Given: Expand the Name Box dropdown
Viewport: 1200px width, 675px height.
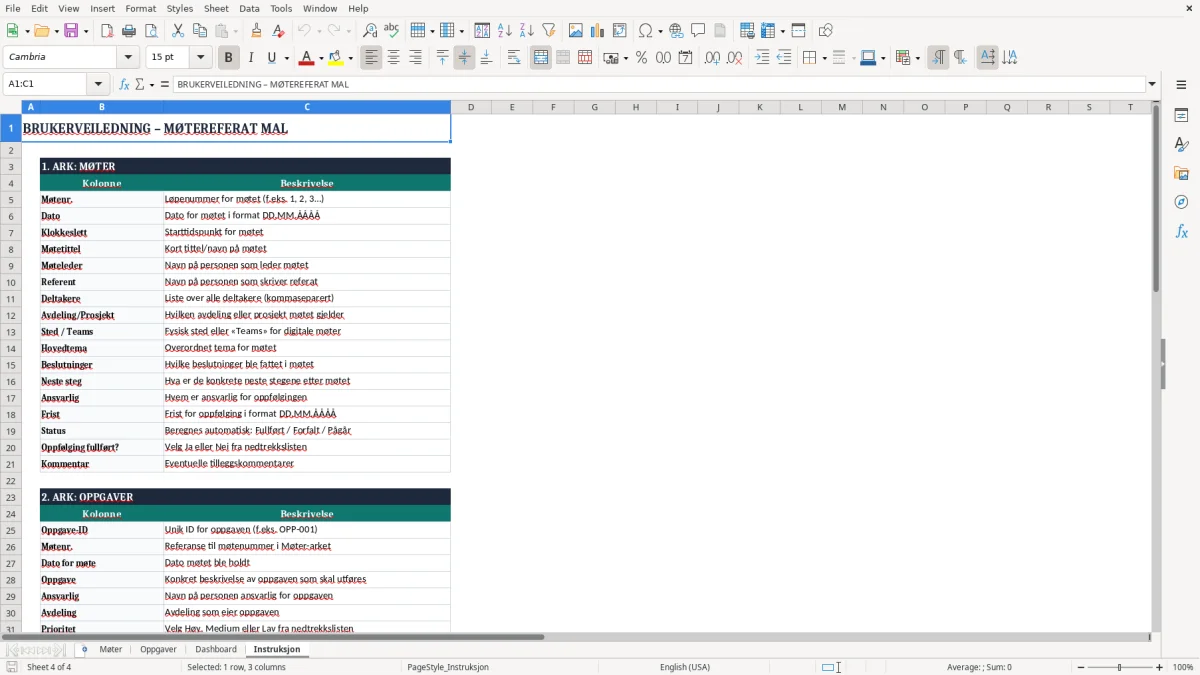Looking at the screenshot, I should (98, 84).
